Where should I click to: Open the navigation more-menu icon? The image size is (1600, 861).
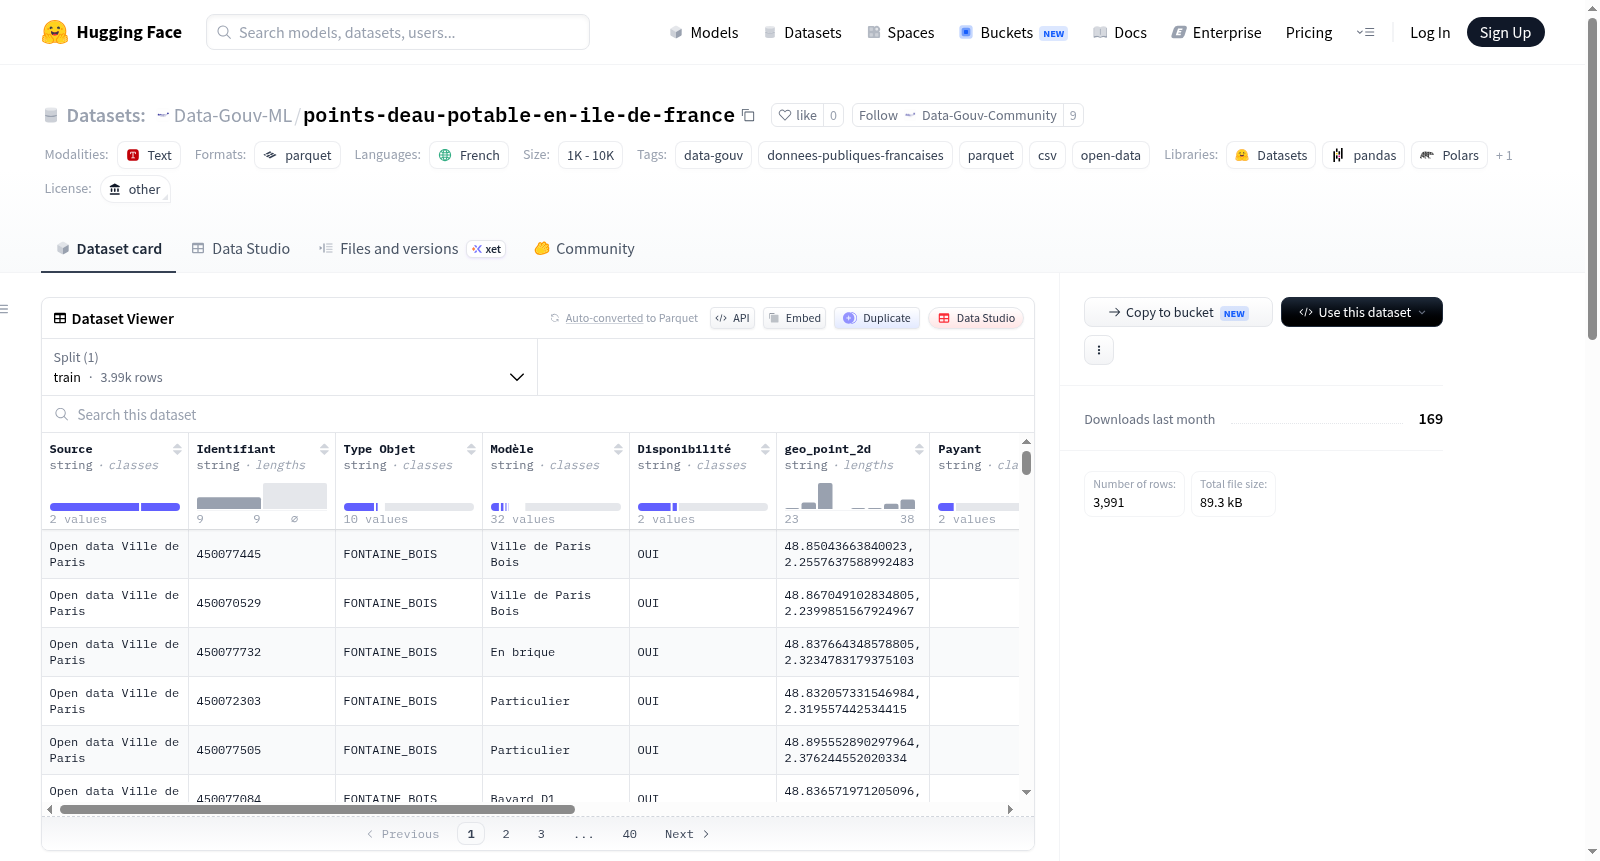(x=1365, y=32)
